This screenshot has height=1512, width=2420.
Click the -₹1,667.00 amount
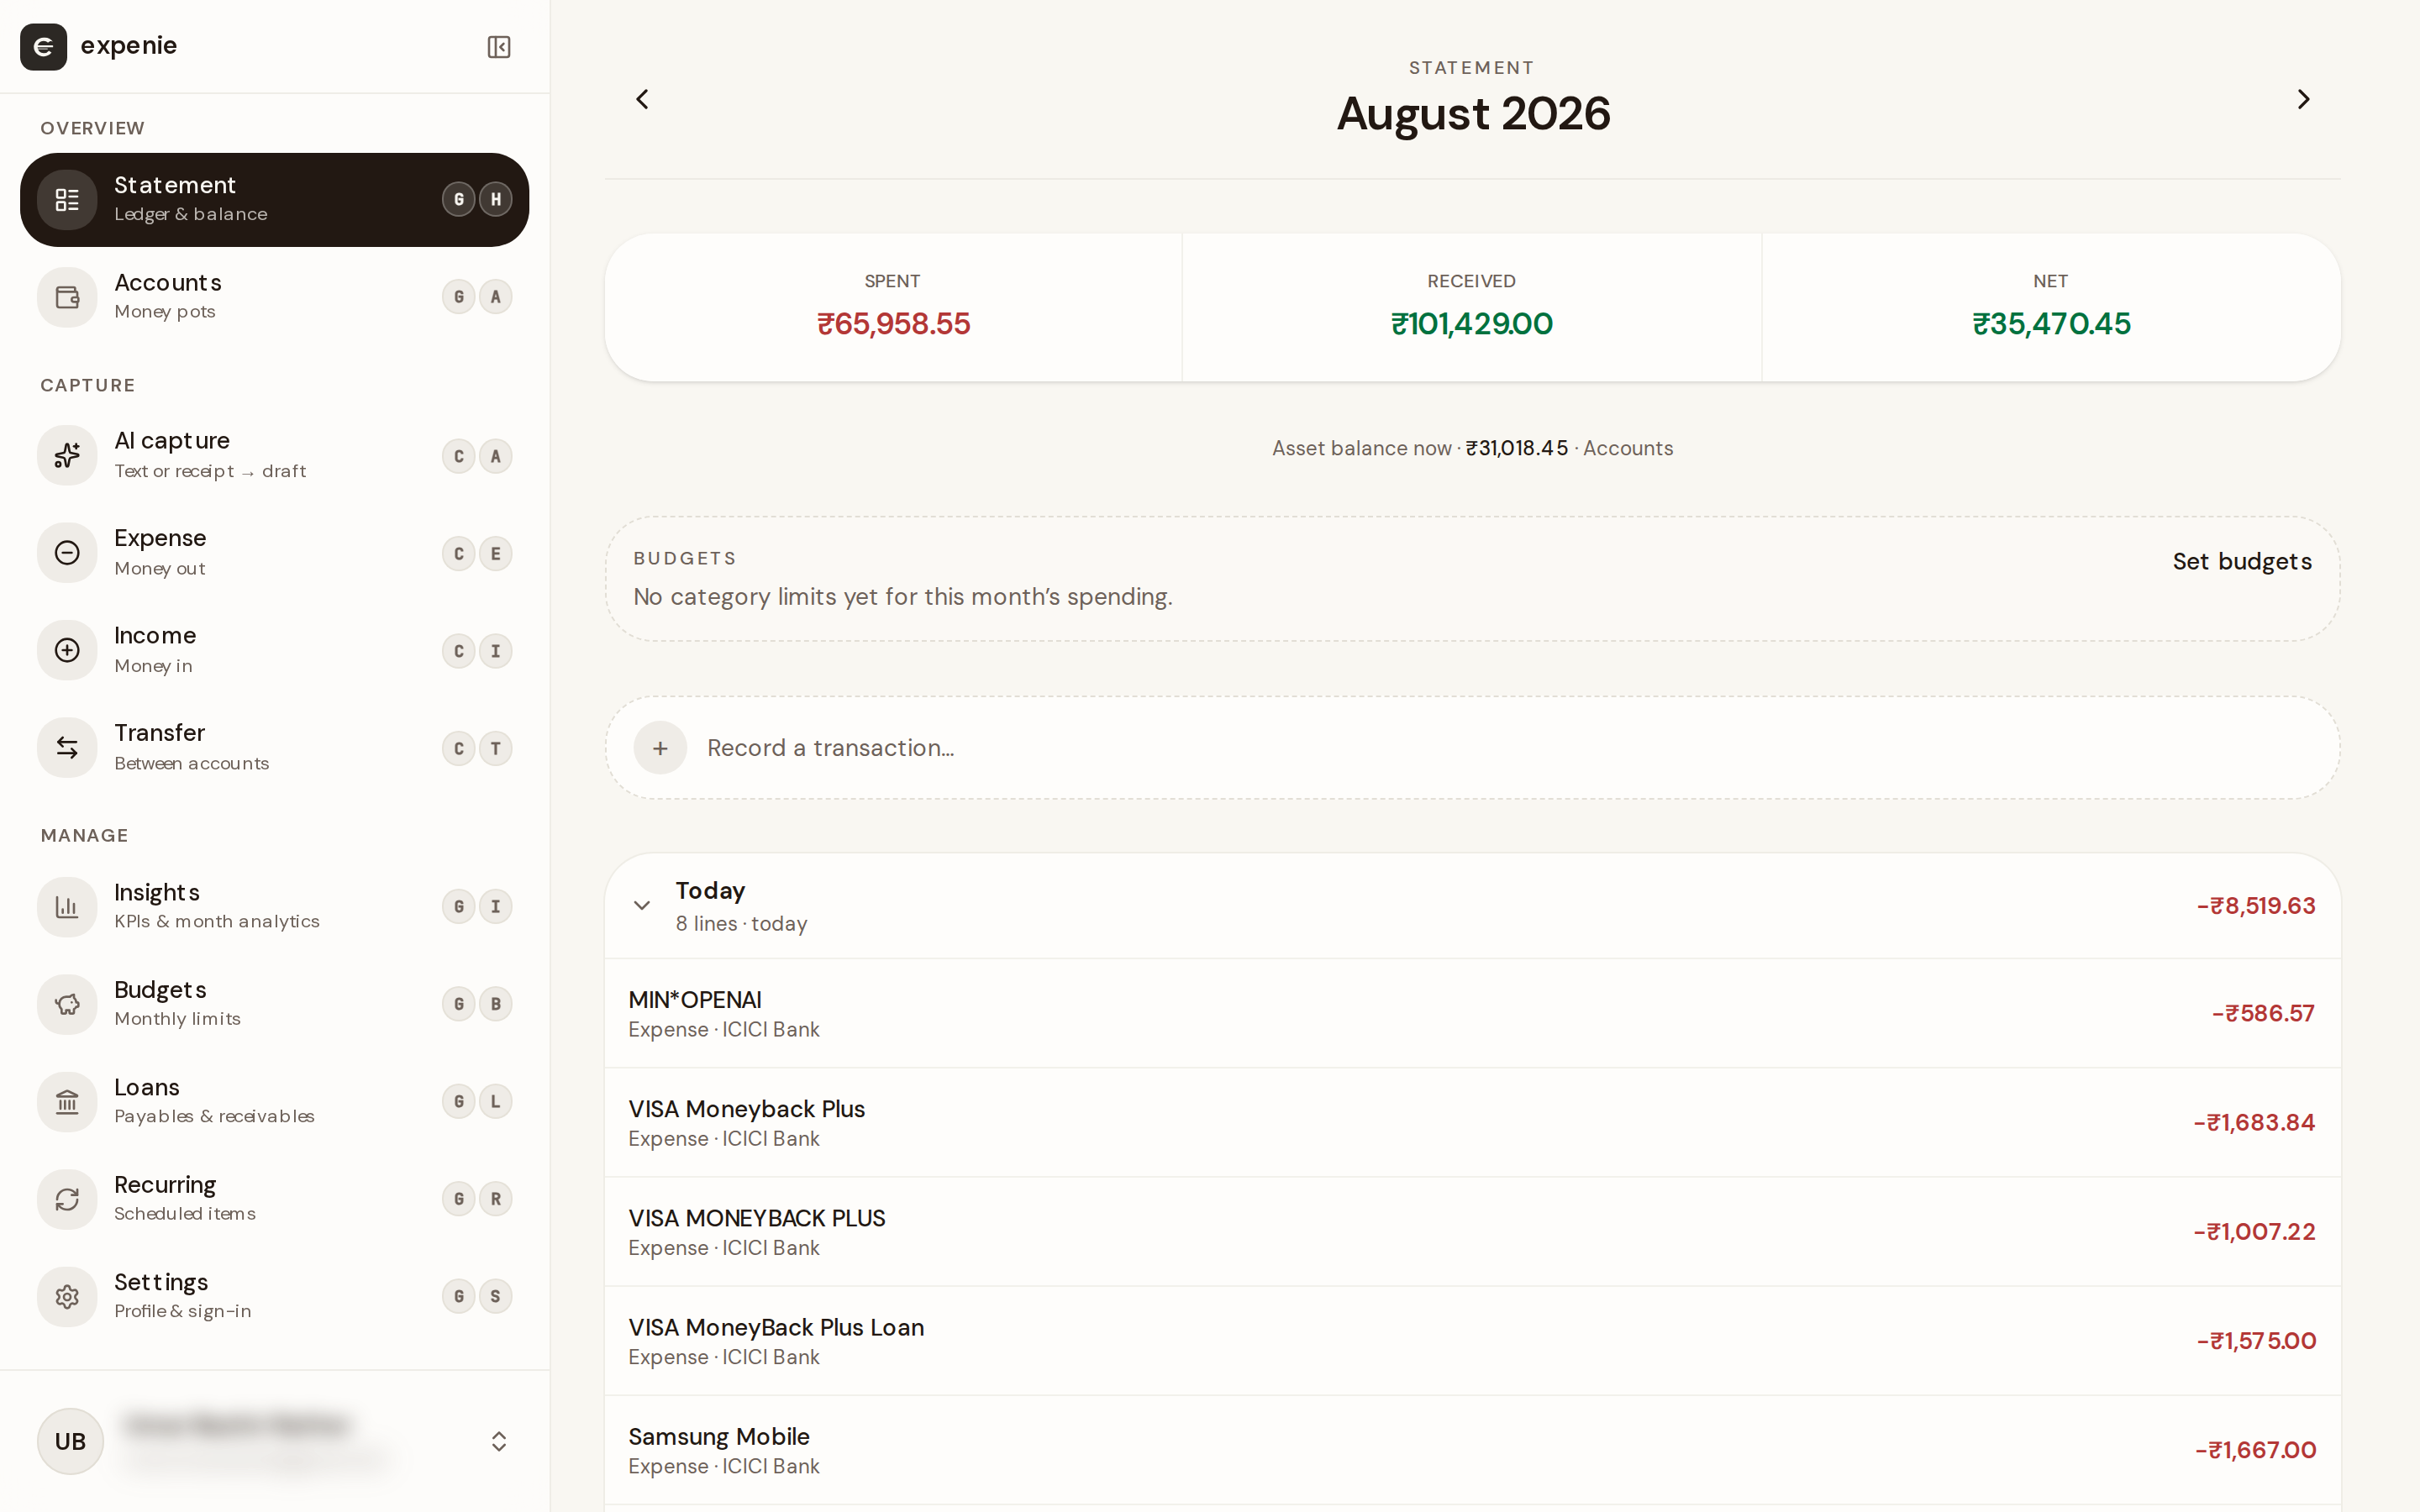2256,1450
